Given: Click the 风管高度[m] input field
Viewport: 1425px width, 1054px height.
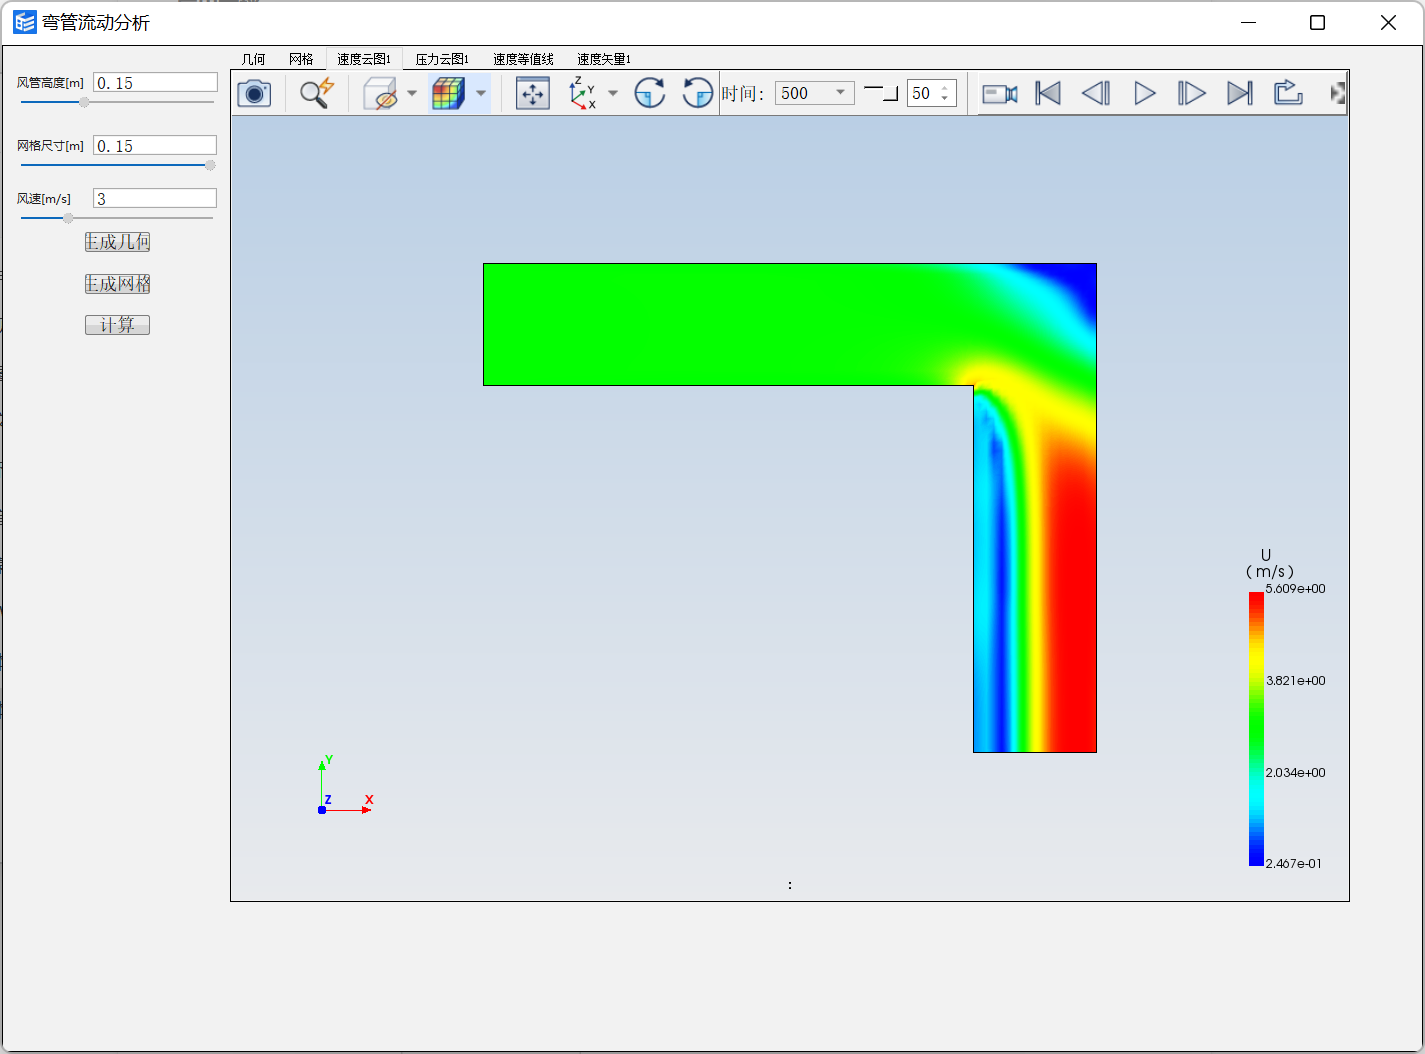Looking at the screenshot, I should (155, 83).
